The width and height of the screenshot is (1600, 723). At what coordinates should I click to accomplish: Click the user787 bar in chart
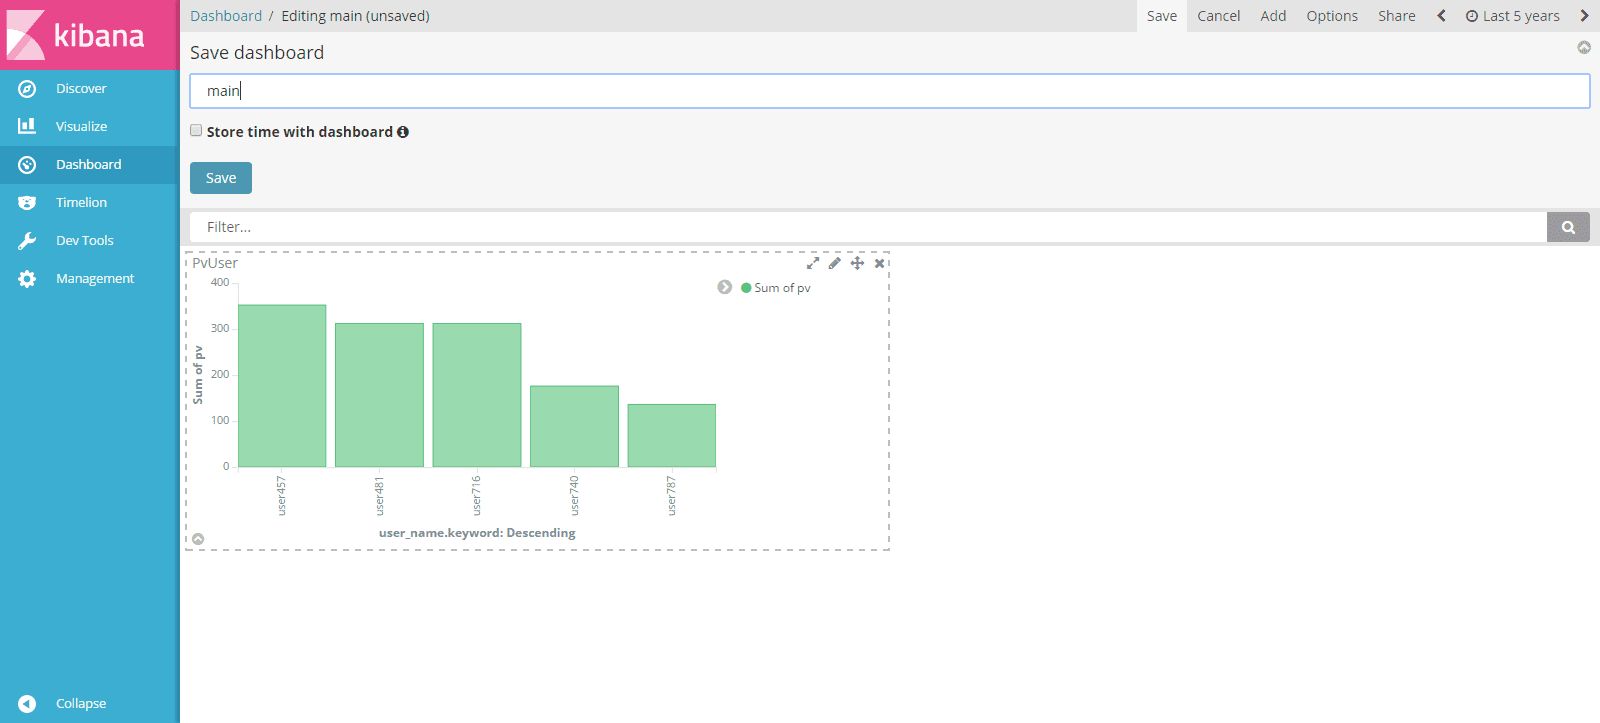[672, 436]
